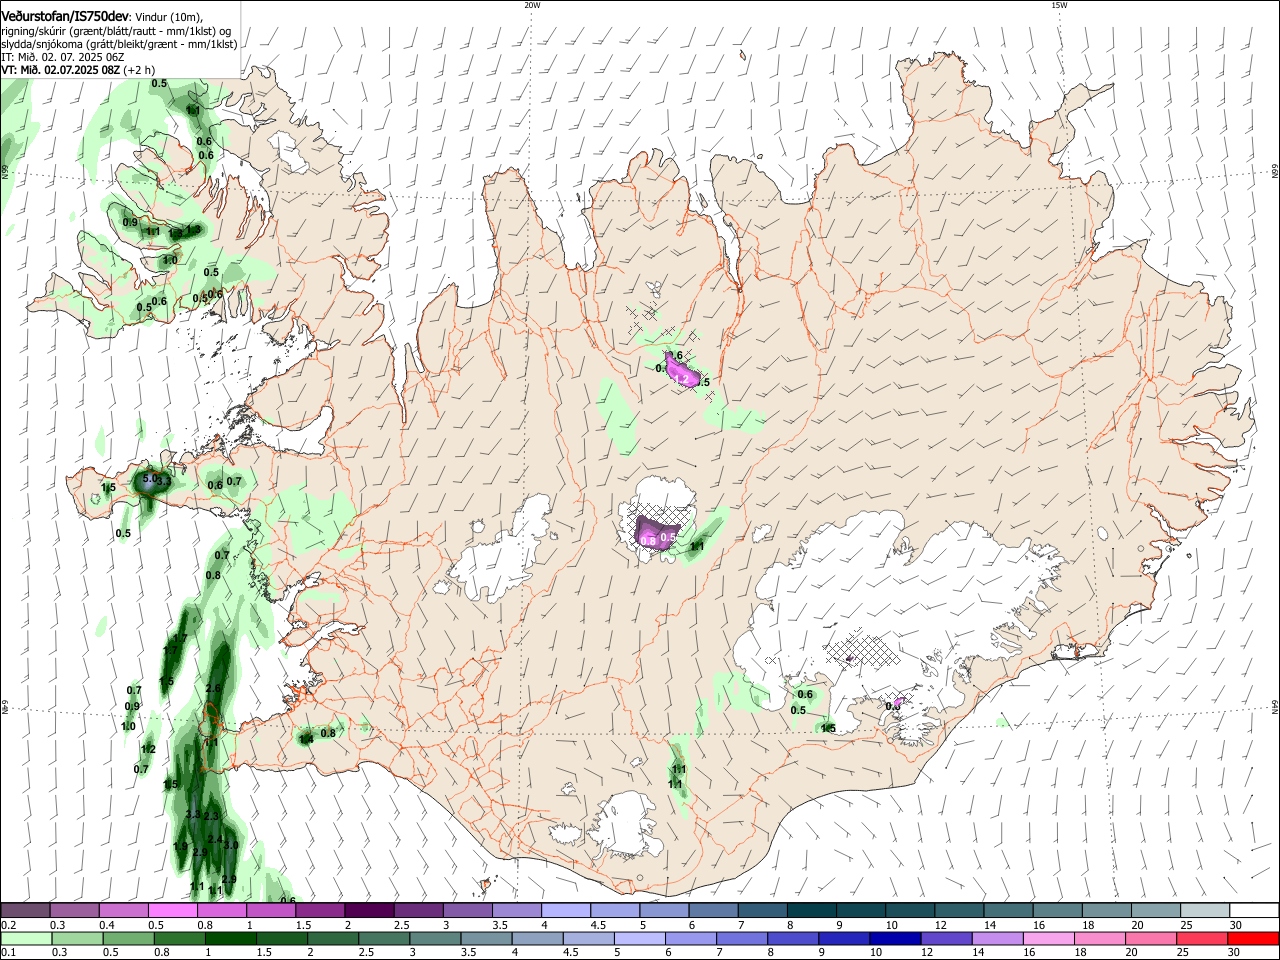Click the lavender 14 swatch in the lower legend row

point(998,938)
